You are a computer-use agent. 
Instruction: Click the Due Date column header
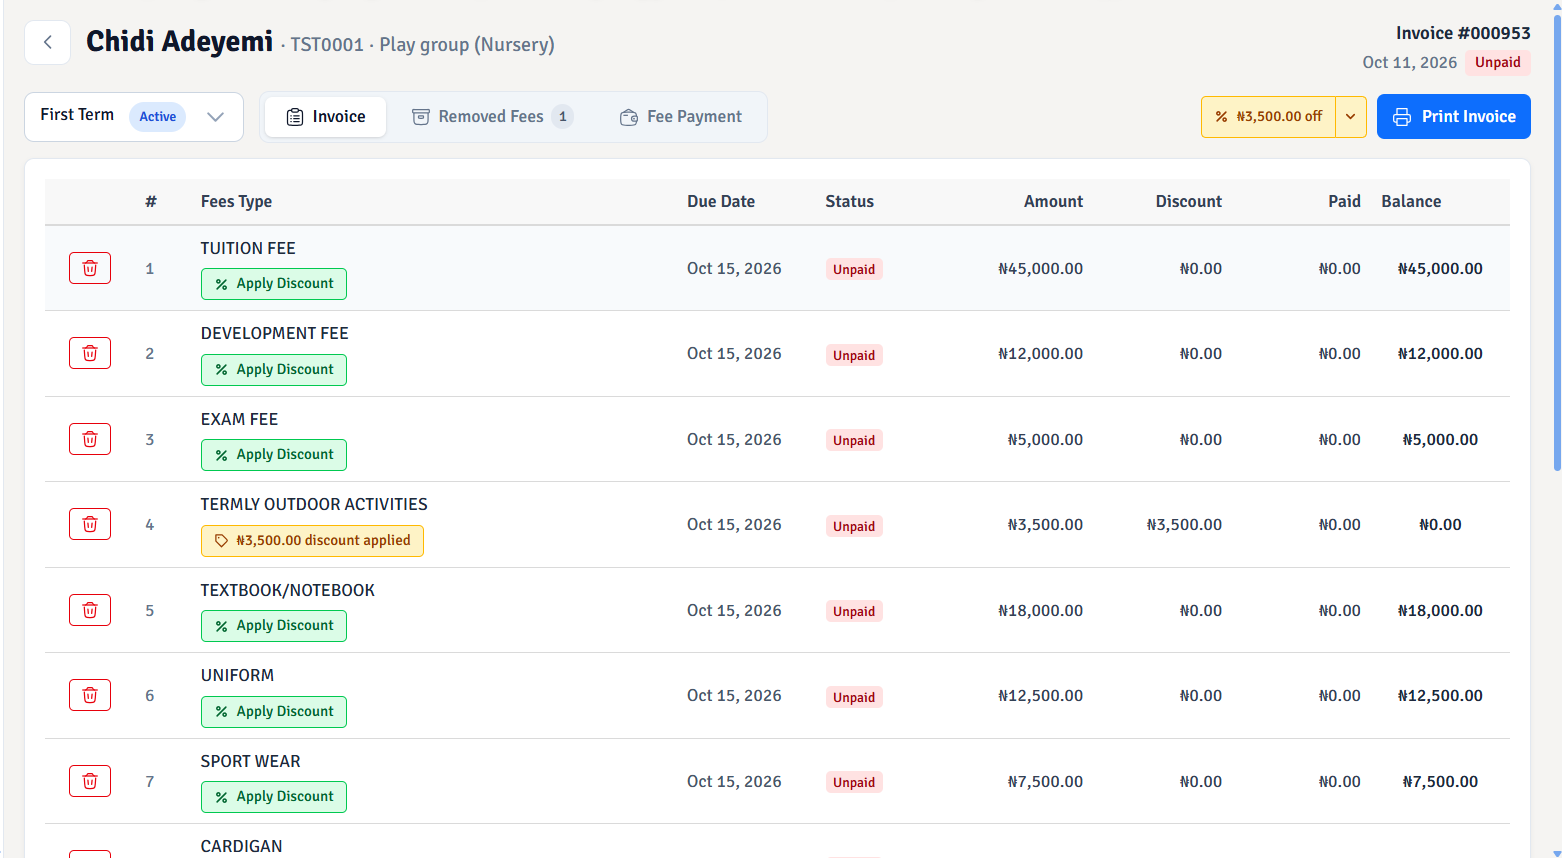tap(721, 201)
